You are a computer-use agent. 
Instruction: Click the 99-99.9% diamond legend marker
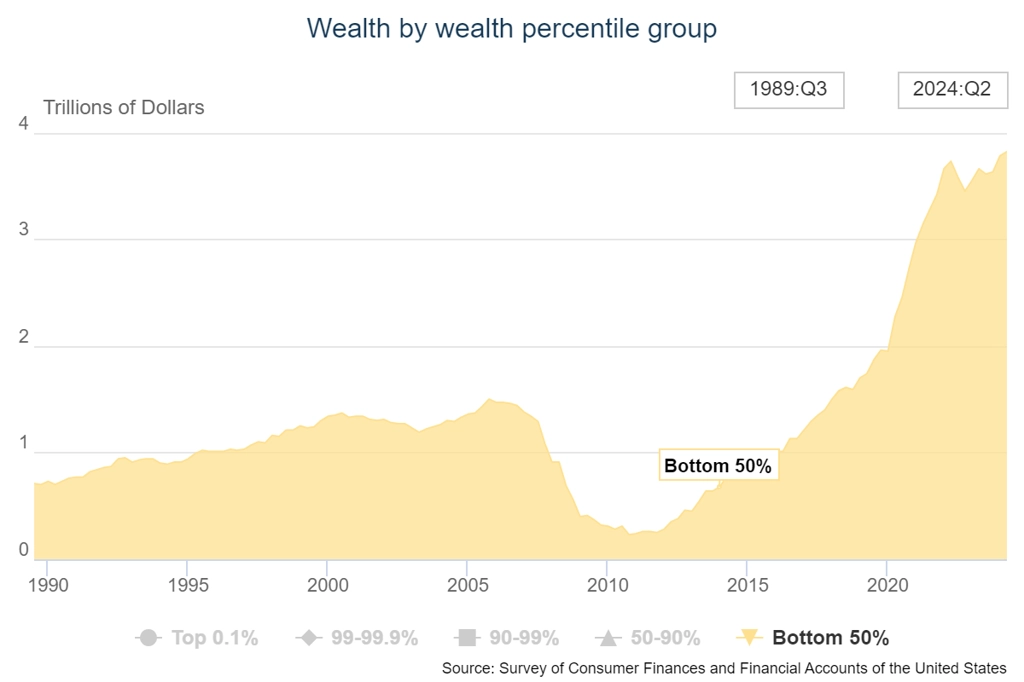click(x=309, y=638)
